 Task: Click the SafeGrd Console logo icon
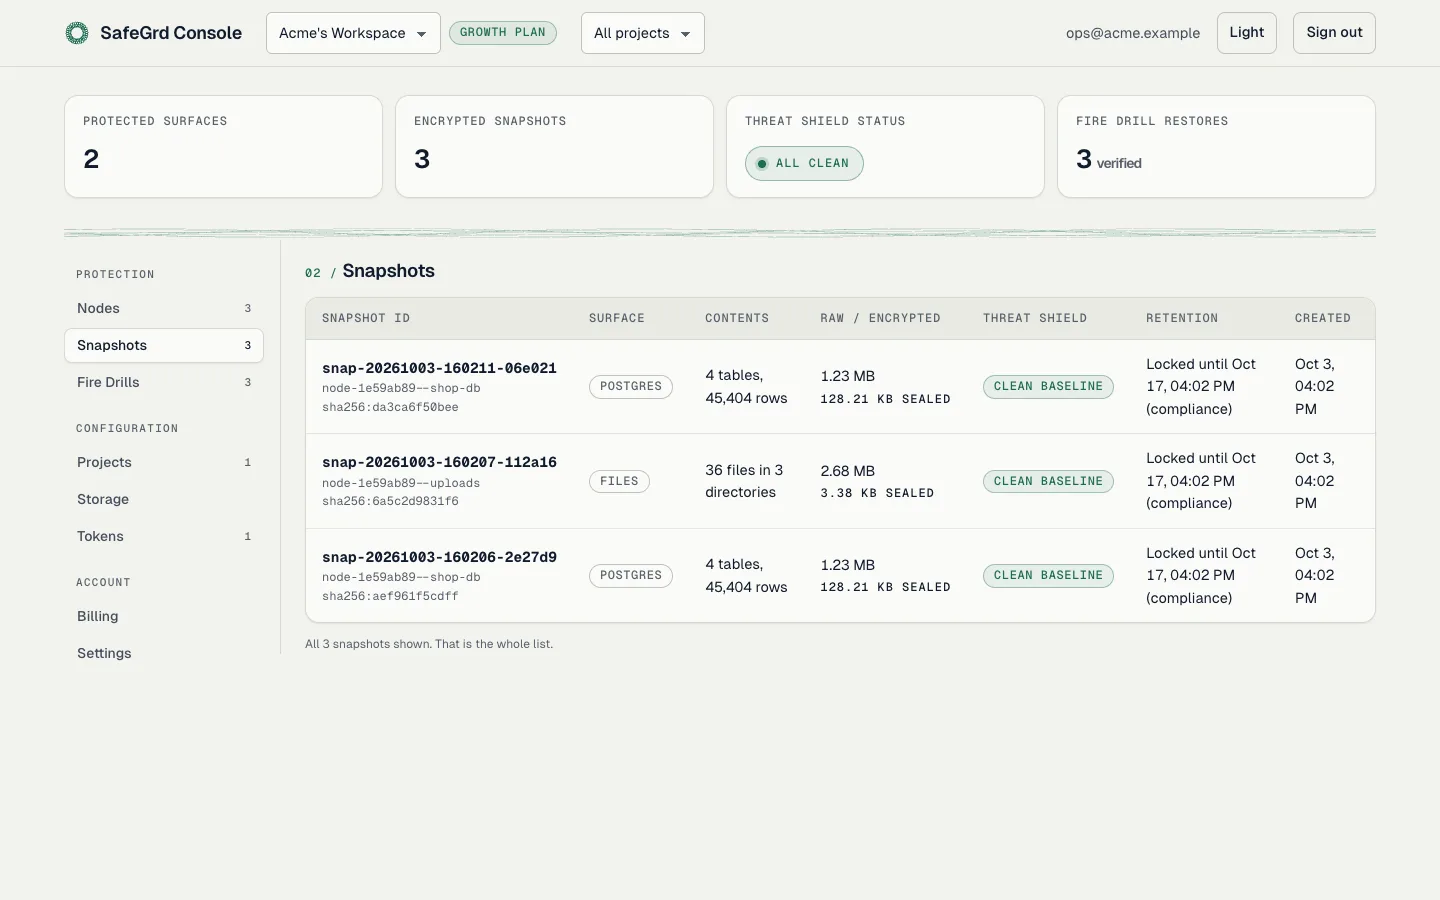point(77,33)
